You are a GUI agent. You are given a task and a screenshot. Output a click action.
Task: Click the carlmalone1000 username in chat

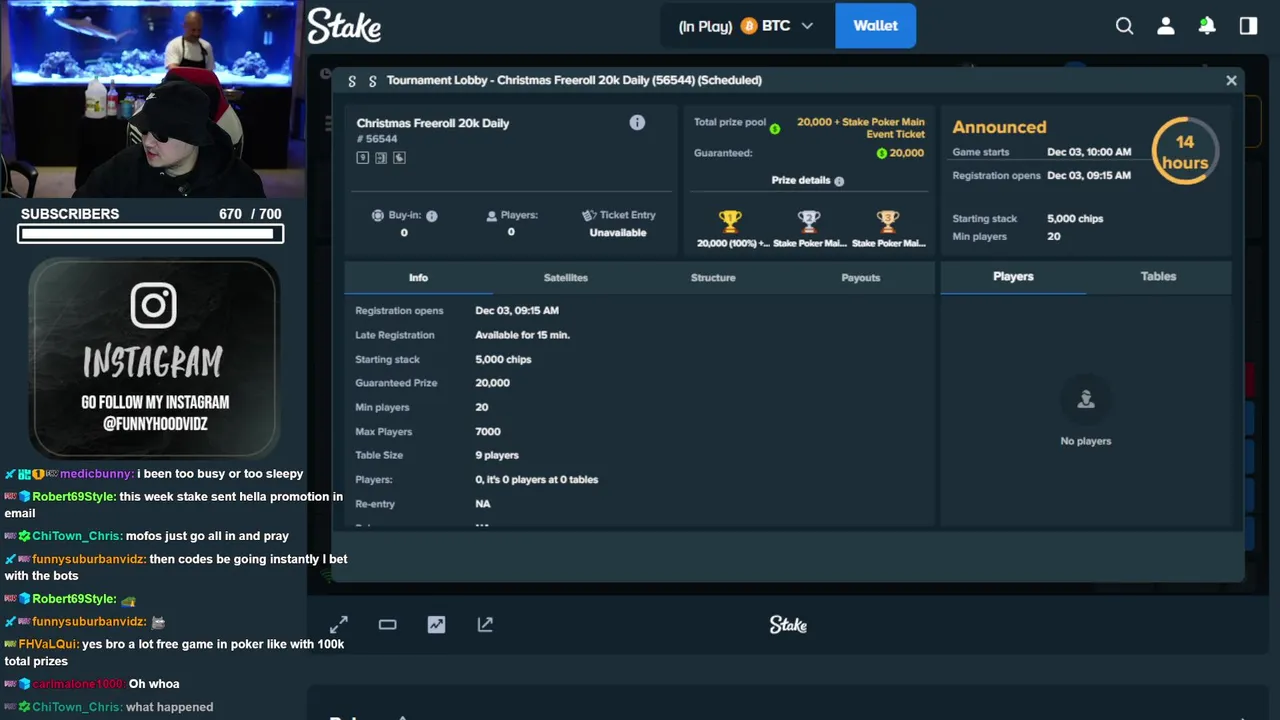click(78, 684)
